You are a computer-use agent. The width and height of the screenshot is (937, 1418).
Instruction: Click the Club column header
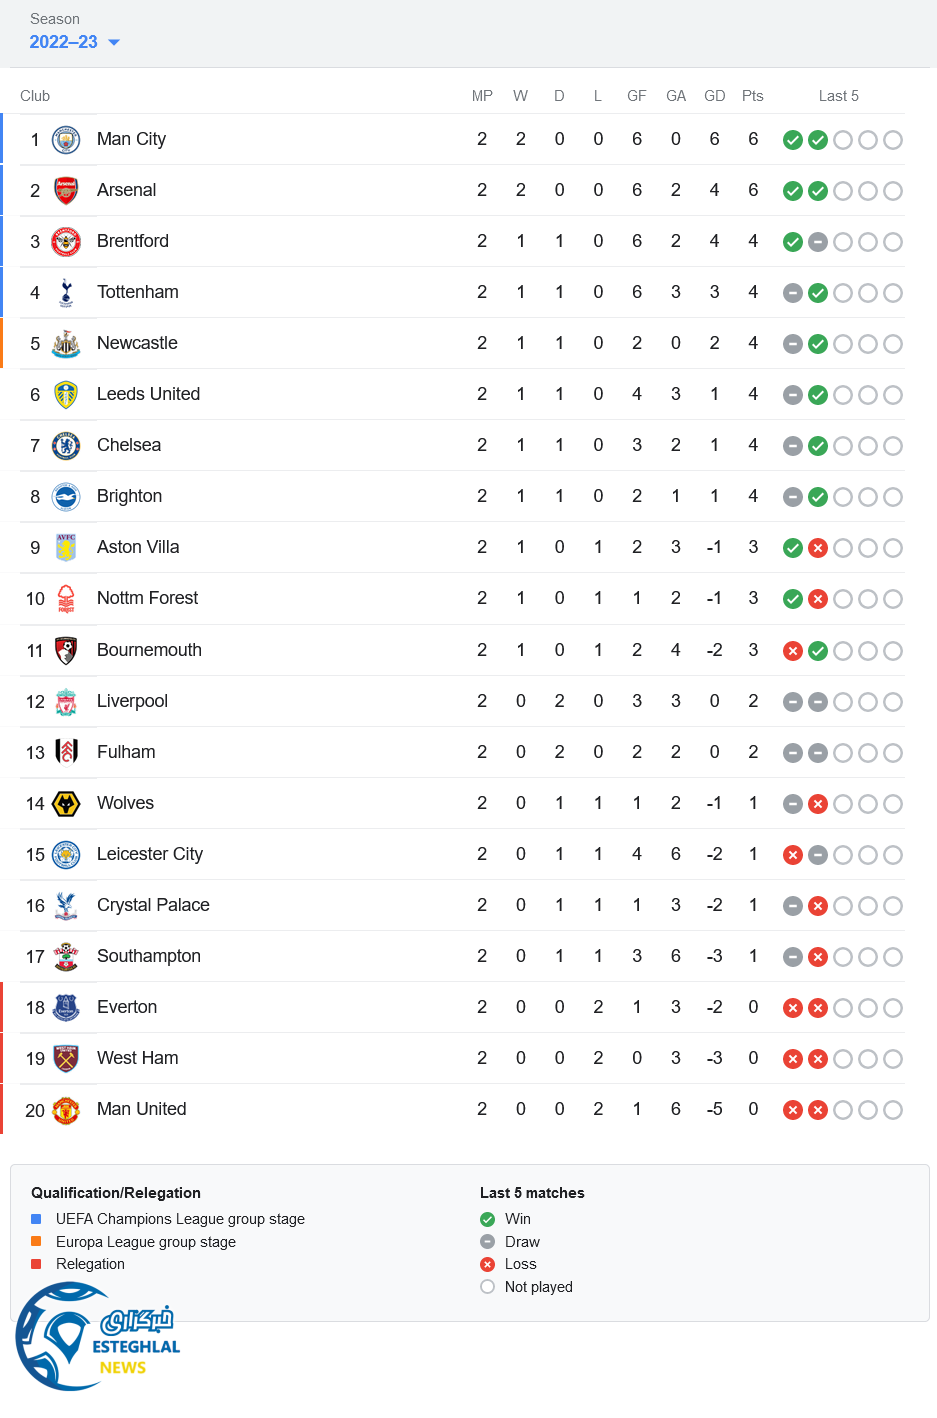click(x=35, y=96)
